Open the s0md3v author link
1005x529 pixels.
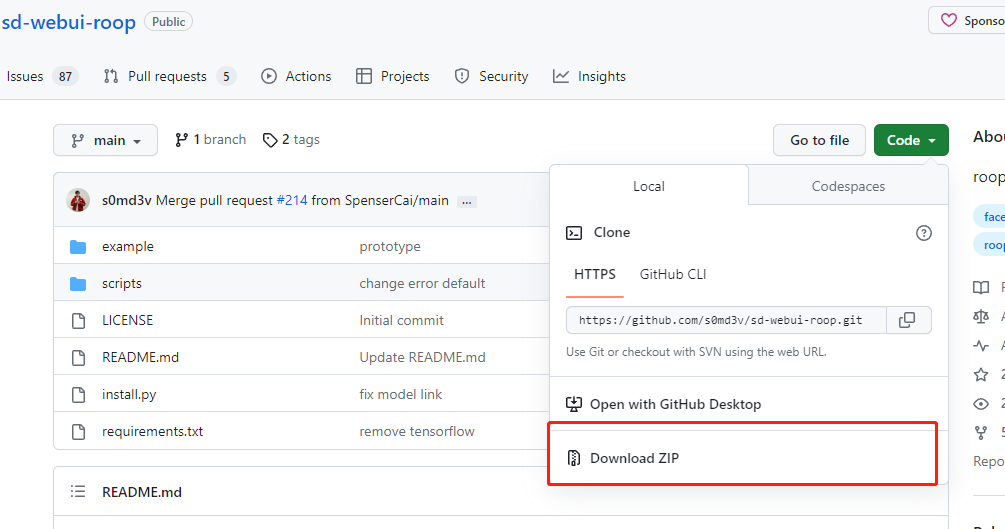126,200
